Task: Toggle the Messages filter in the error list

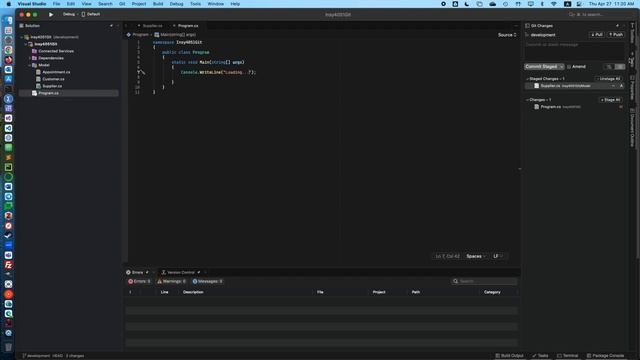Action: [207, 281]
